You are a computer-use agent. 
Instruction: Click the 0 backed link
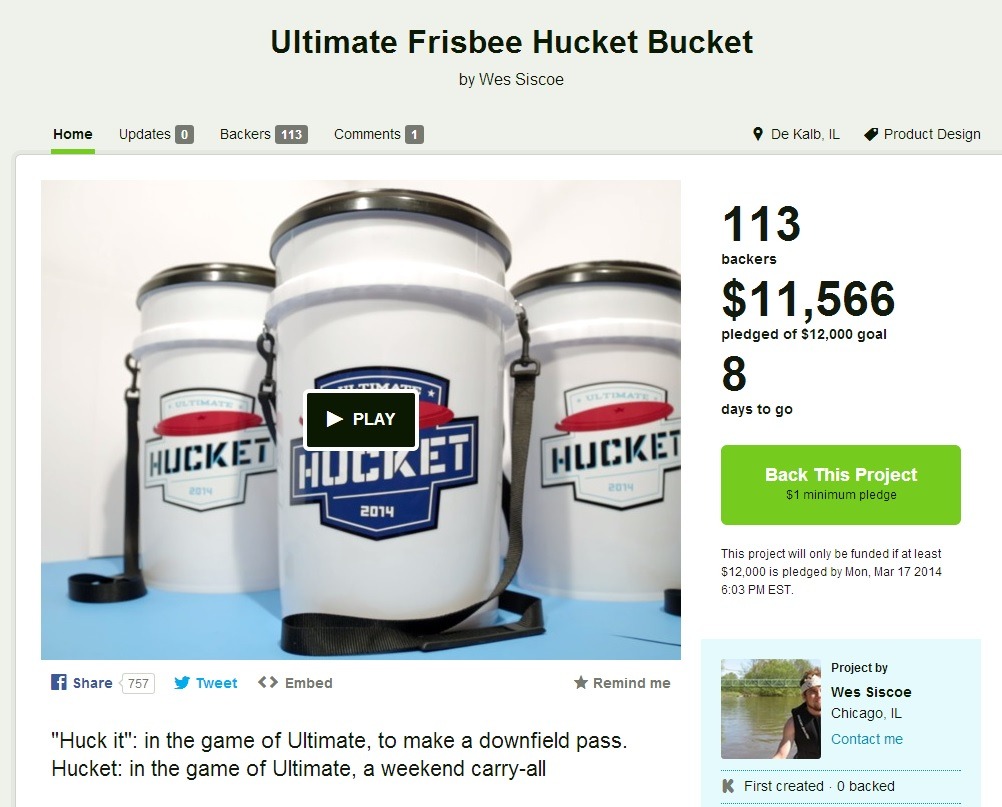(x=865, y=786)
